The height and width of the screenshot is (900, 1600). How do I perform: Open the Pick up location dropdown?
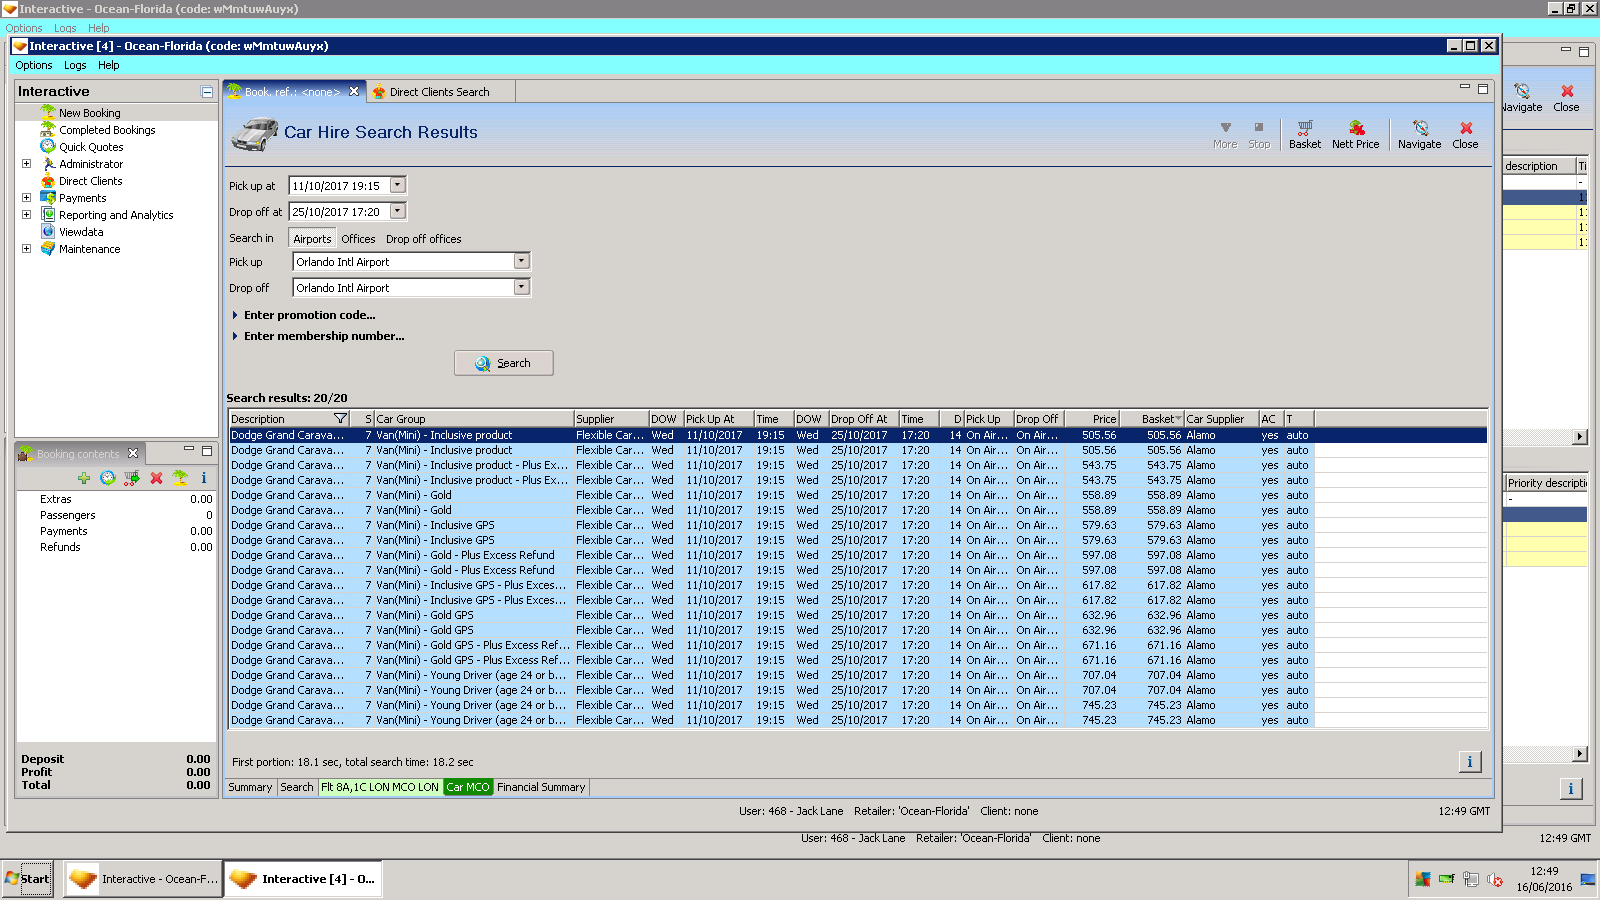click(521, 261)
